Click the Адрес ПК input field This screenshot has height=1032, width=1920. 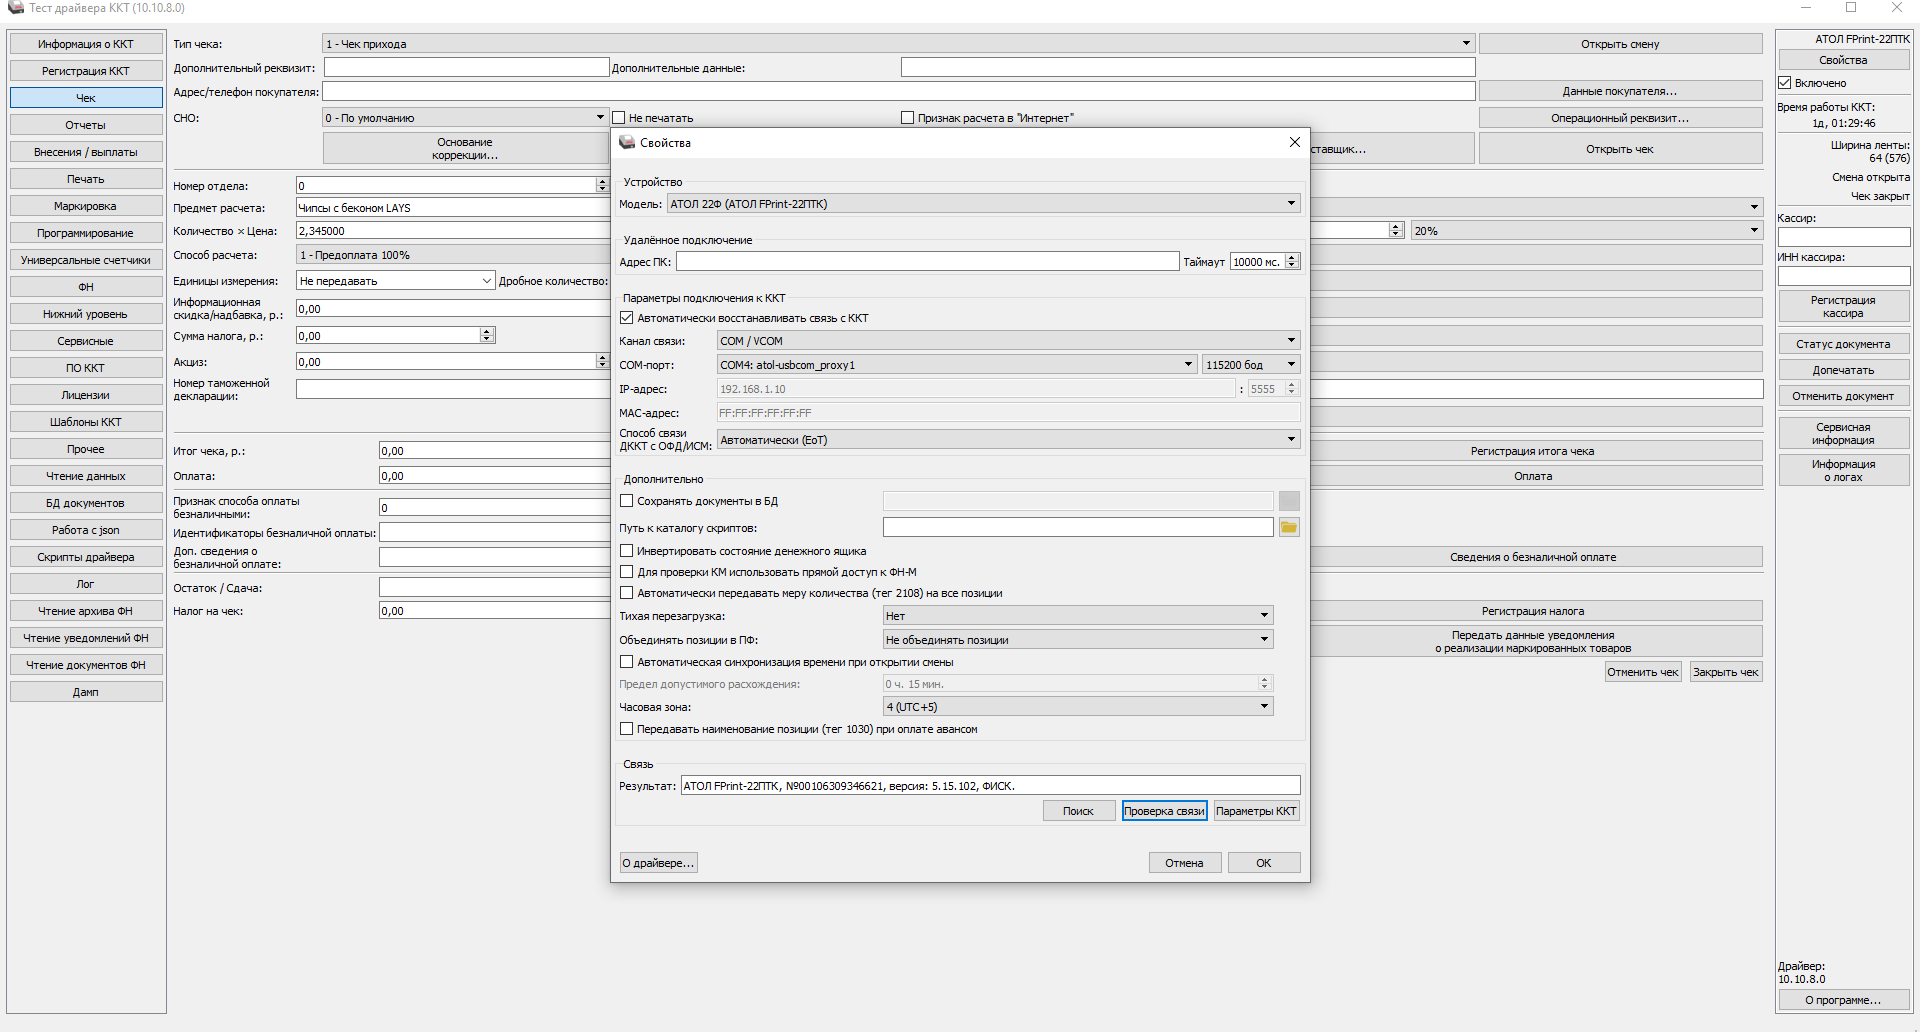click(927, 262)
